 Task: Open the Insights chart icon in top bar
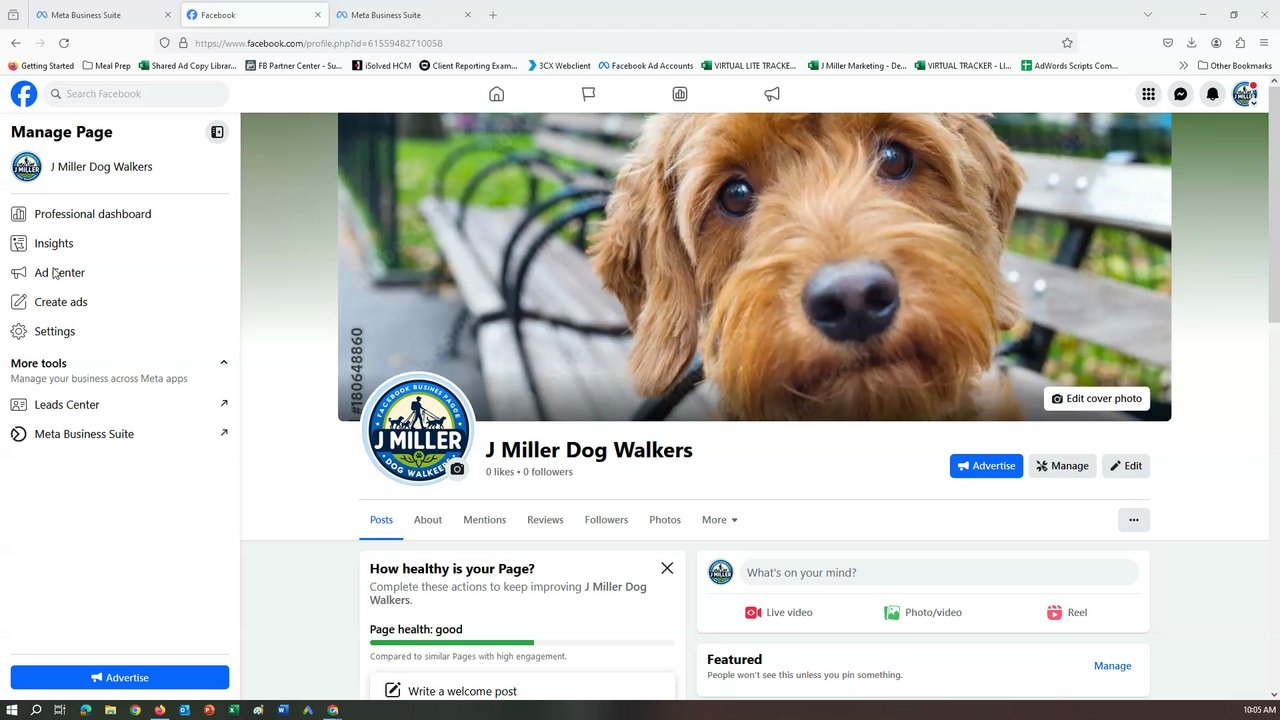click(x=680, y=94)
